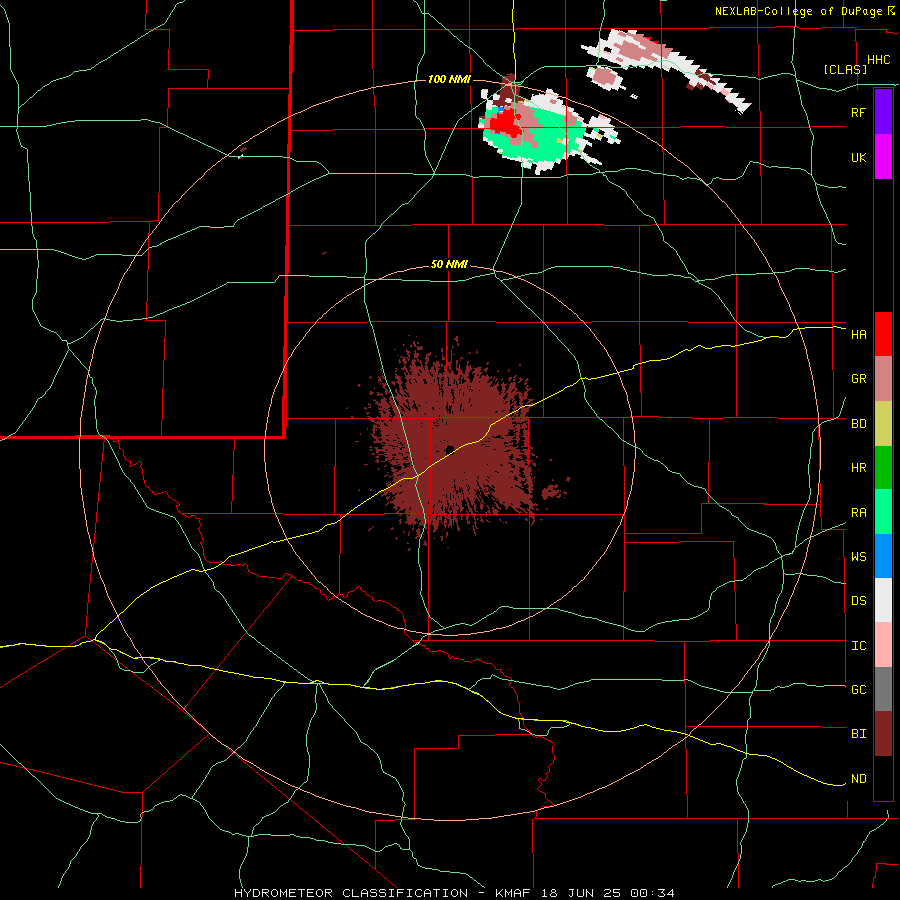The width and height of the screenshot is (900, 900).
Task: Click the black radar site dot at center
Action: coord(450,449)
